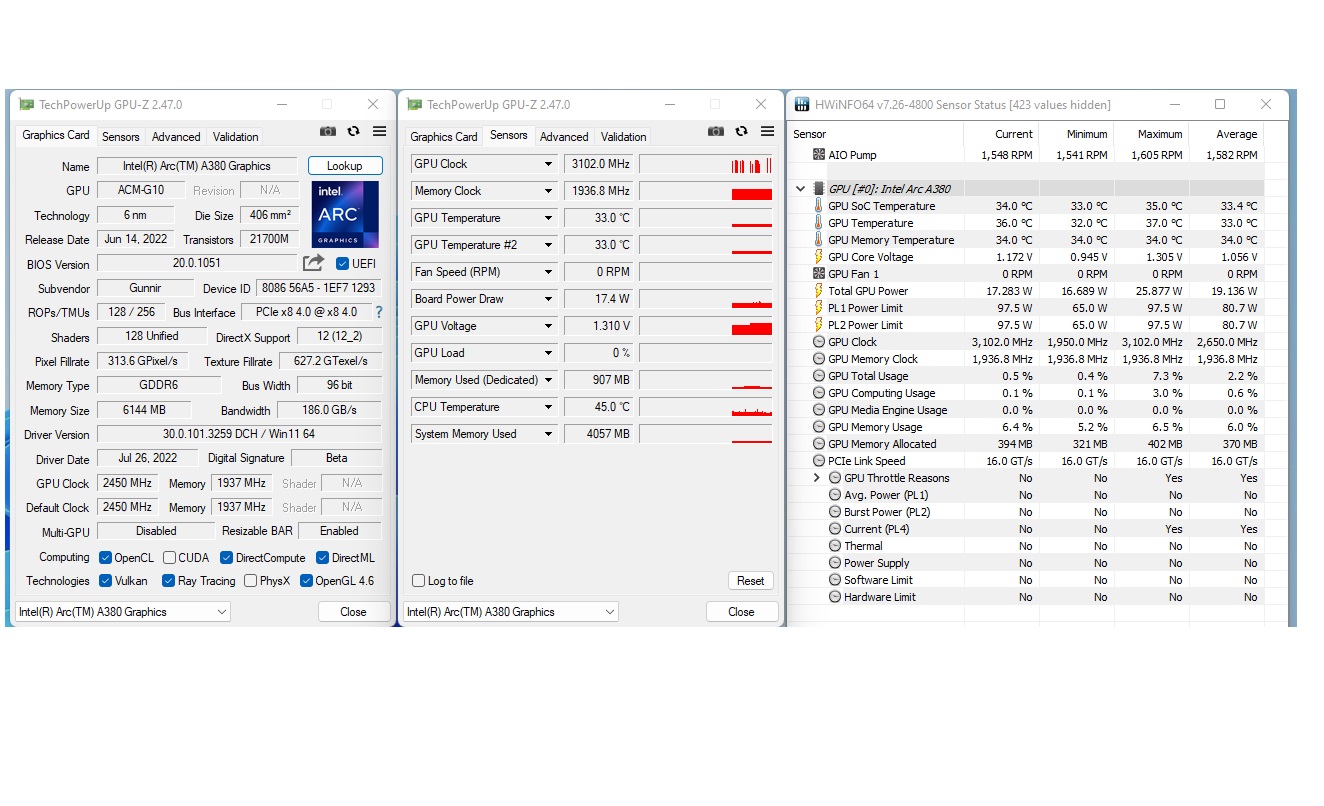Image resolution: width=1324 pixels, height=806 pixels.
Task: Collapse GPU [#0]: Intel Arc A380 group
Action: pos(801,189)
